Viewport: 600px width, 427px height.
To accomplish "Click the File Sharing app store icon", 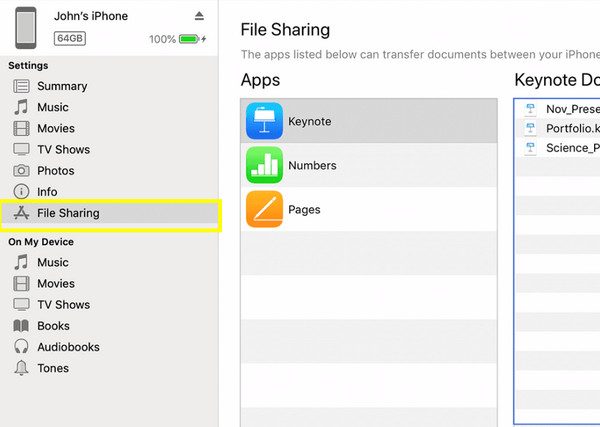I will click(21, 213).
